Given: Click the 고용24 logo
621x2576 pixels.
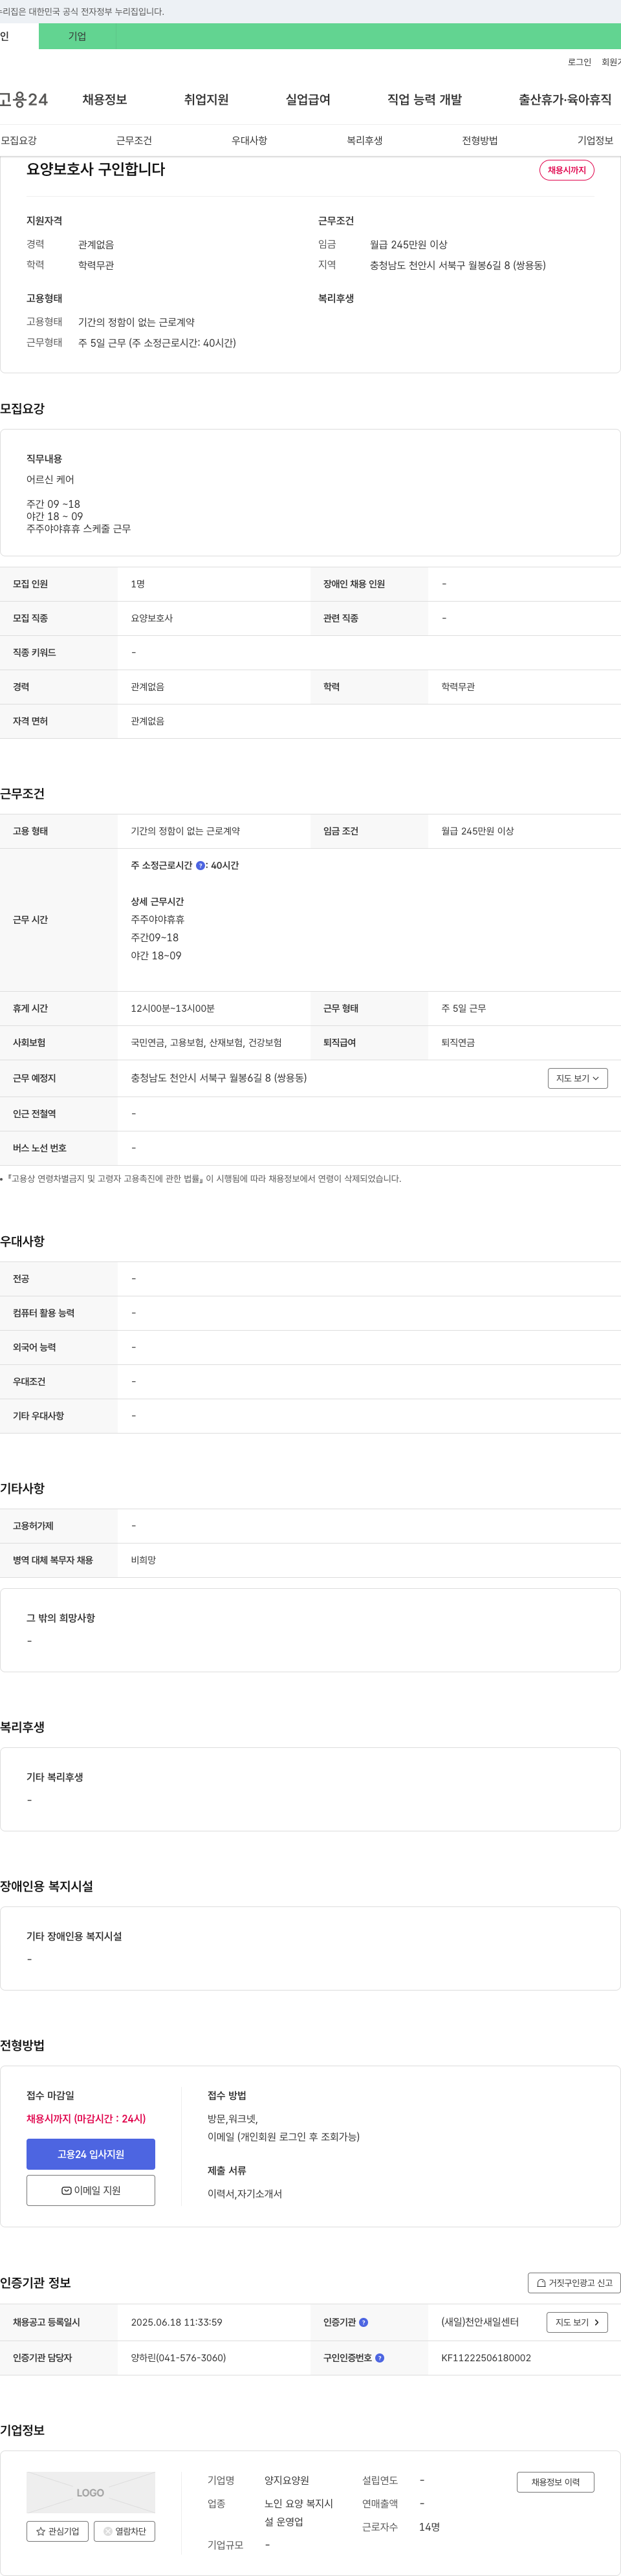Looking at the screenshot, I should click(x=24, y=99).
